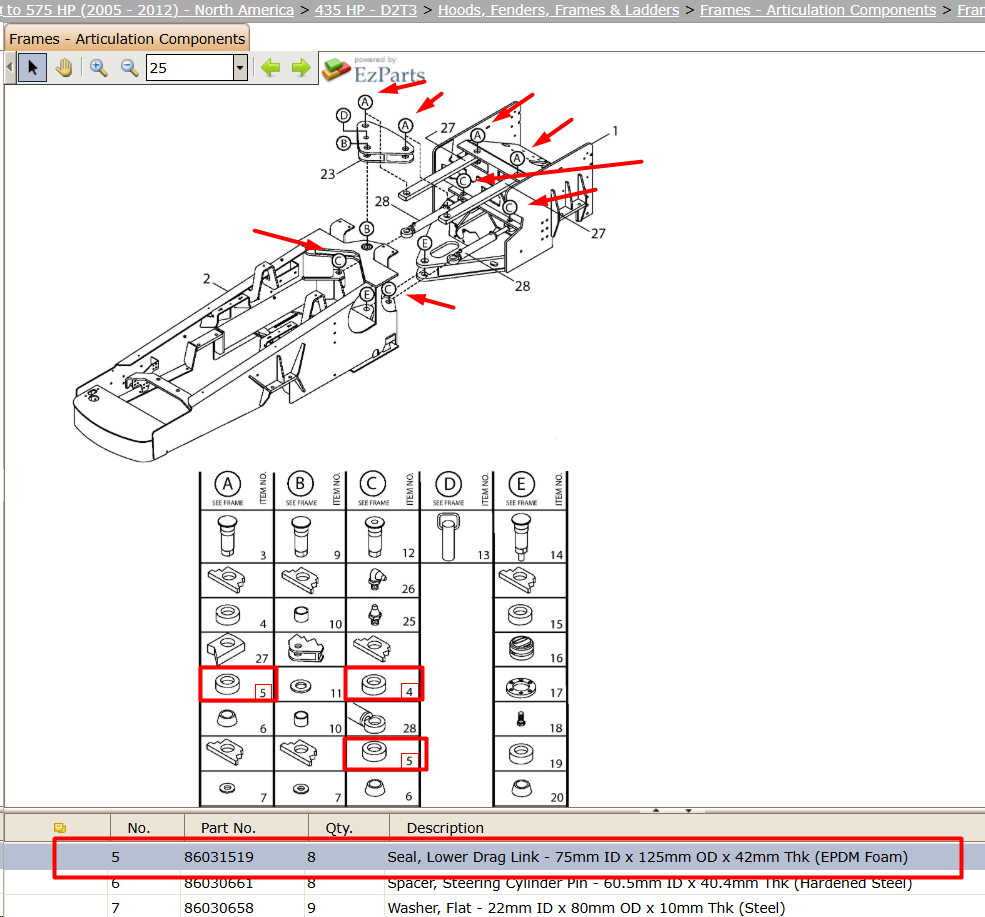
Task: Click item 12 pin in column C
Action: [x=374, y=536]
